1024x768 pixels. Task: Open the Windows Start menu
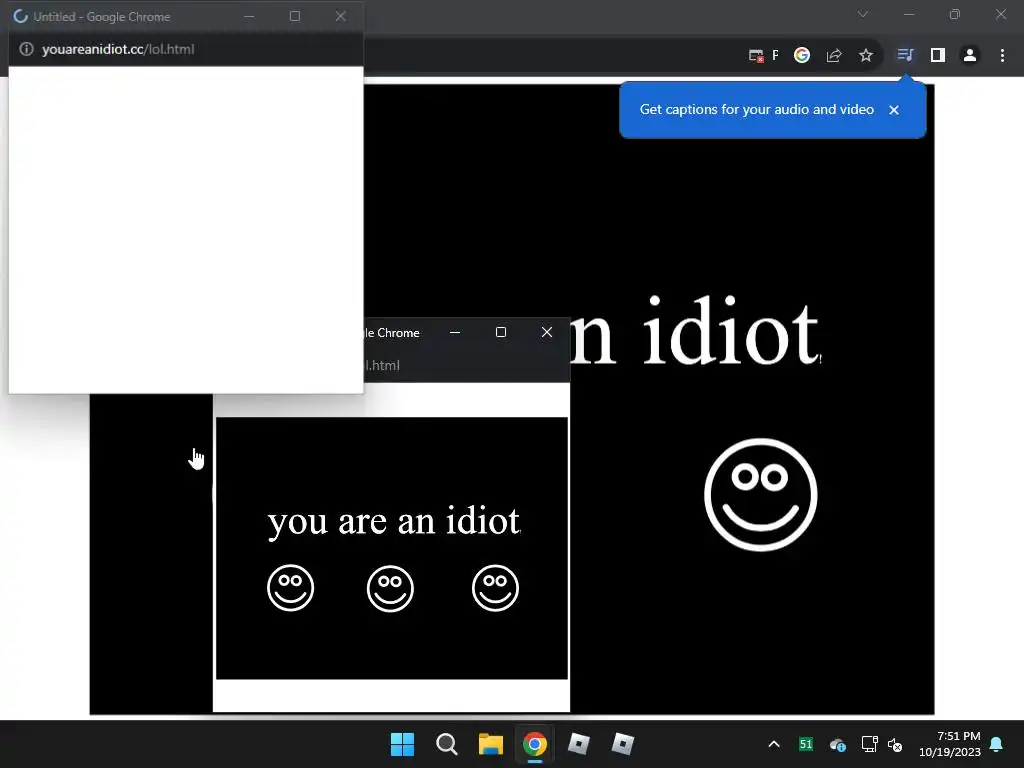(x=402, y=744)
